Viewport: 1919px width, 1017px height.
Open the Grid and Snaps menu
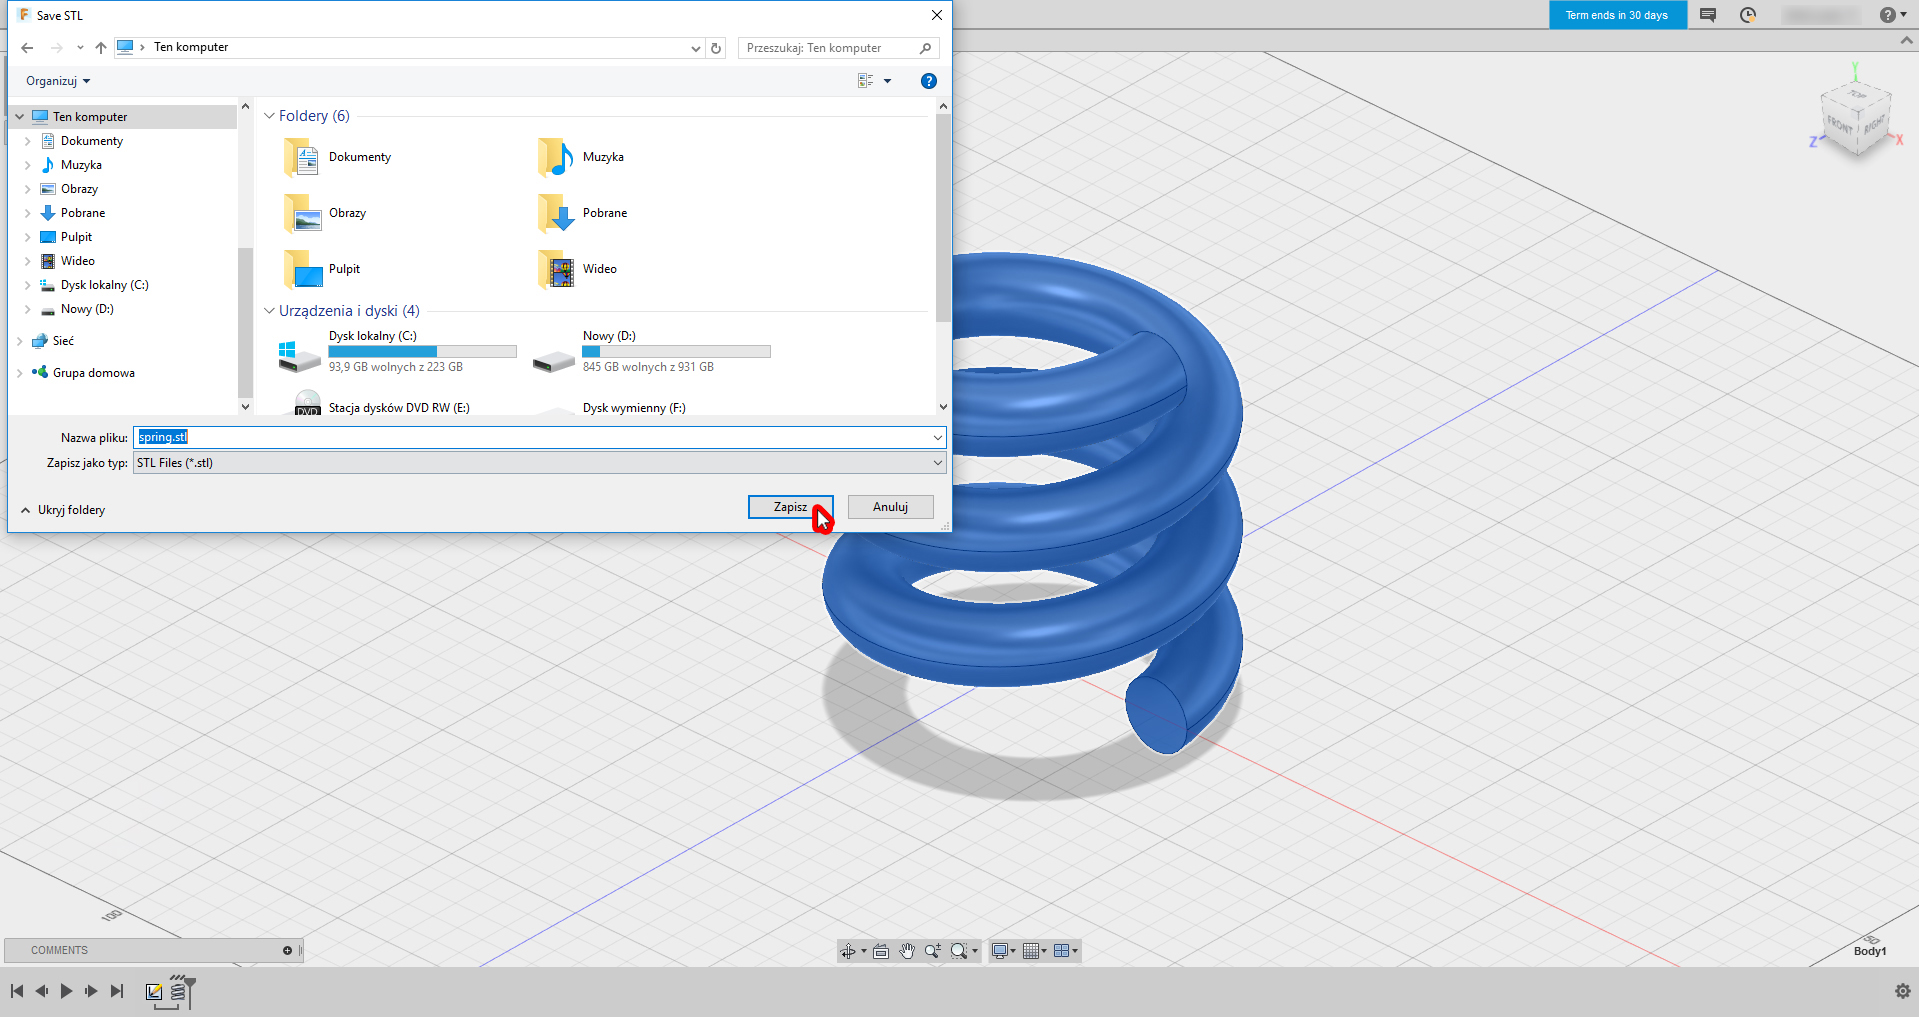[1034, 951]
